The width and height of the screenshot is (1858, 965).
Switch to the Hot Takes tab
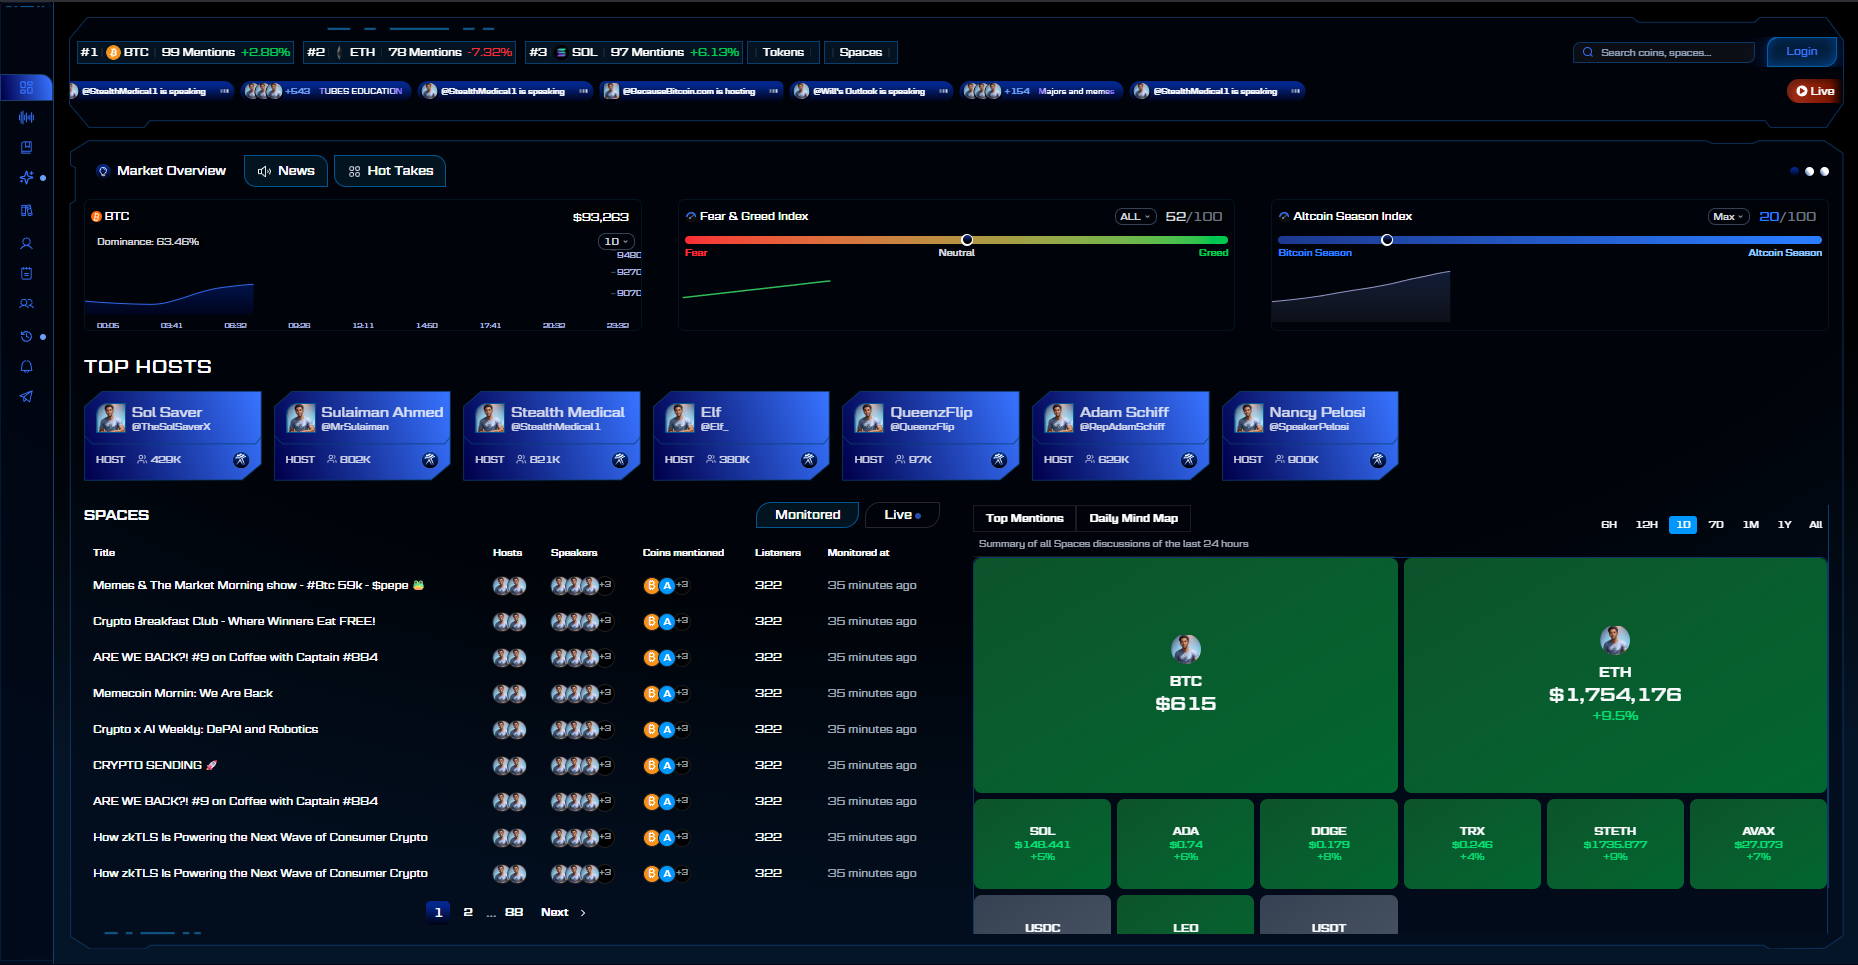[390, 171]
